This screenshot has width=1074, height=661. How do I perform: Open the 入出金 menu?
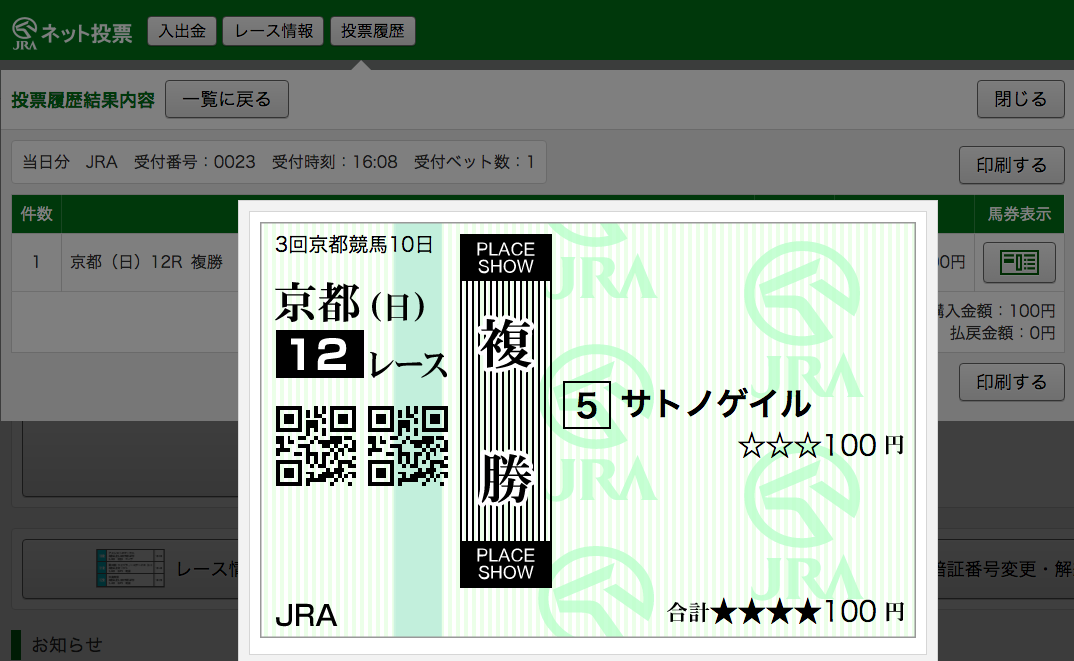coord(182,32)
